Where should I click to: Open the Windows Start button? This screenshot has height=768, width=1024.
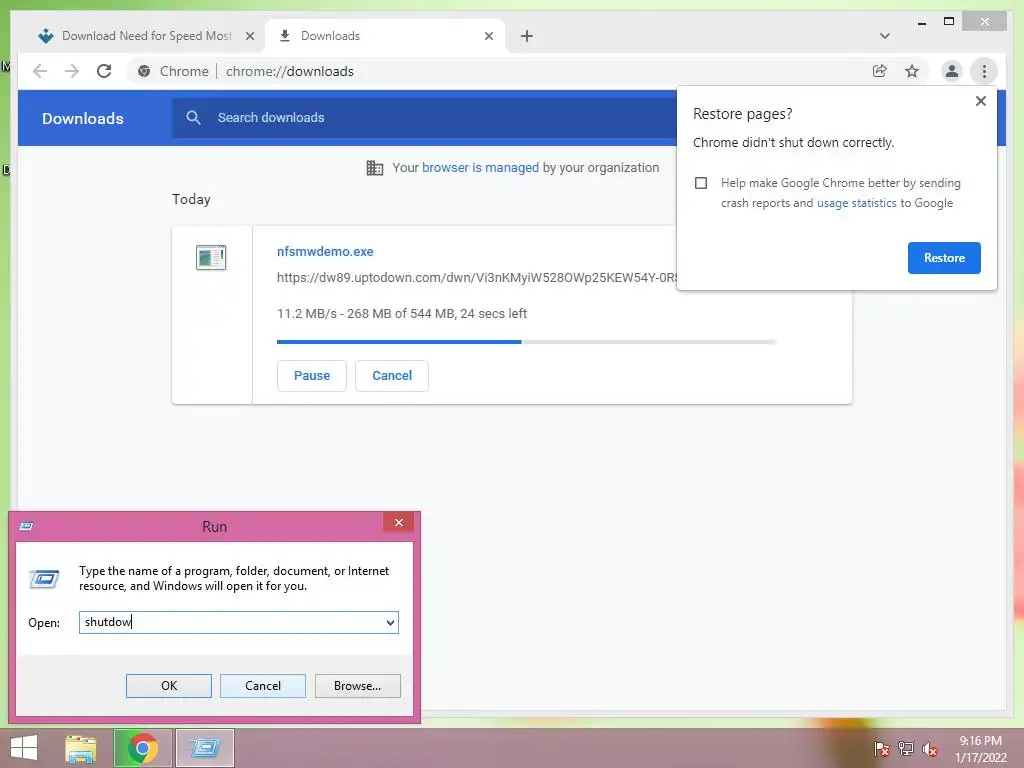(x=24, y=748)
